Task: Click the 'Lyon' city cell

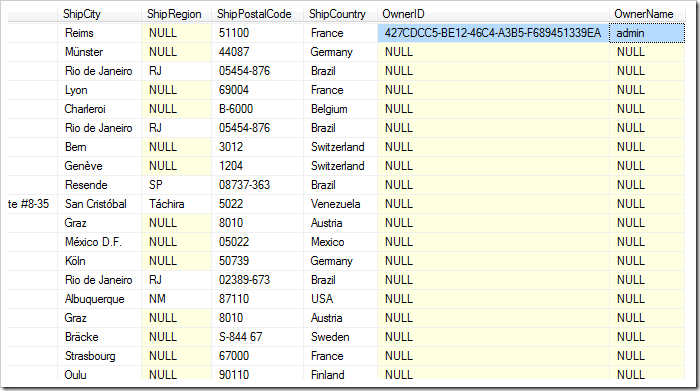Action: (99, 90)
